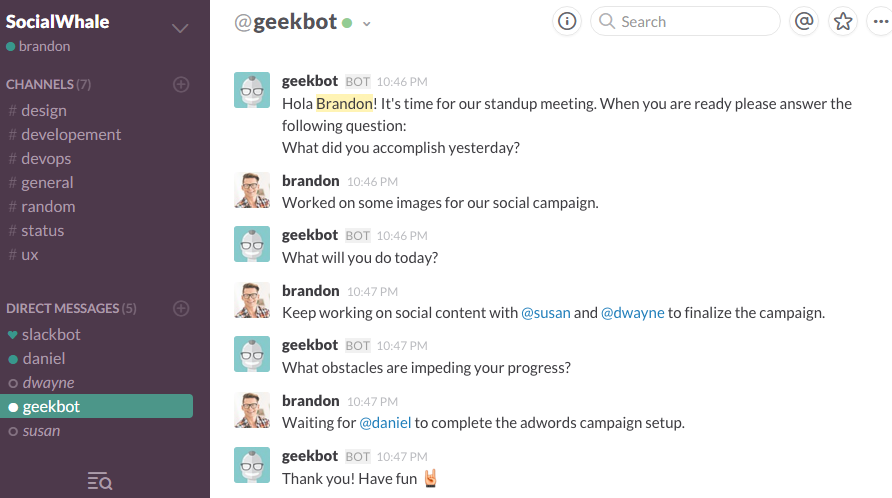Screen dimensions: 892x498
Task: Add a new channel with plus icon
Action: point(181,84)
